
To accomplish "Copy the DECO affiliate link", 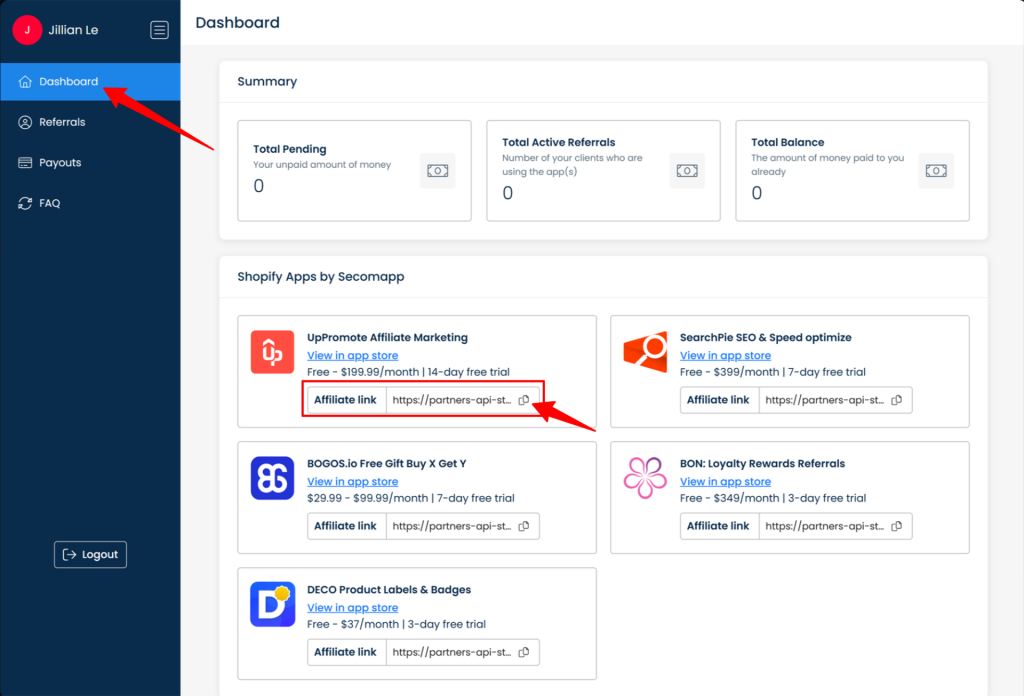I will (x=524, y=652).
